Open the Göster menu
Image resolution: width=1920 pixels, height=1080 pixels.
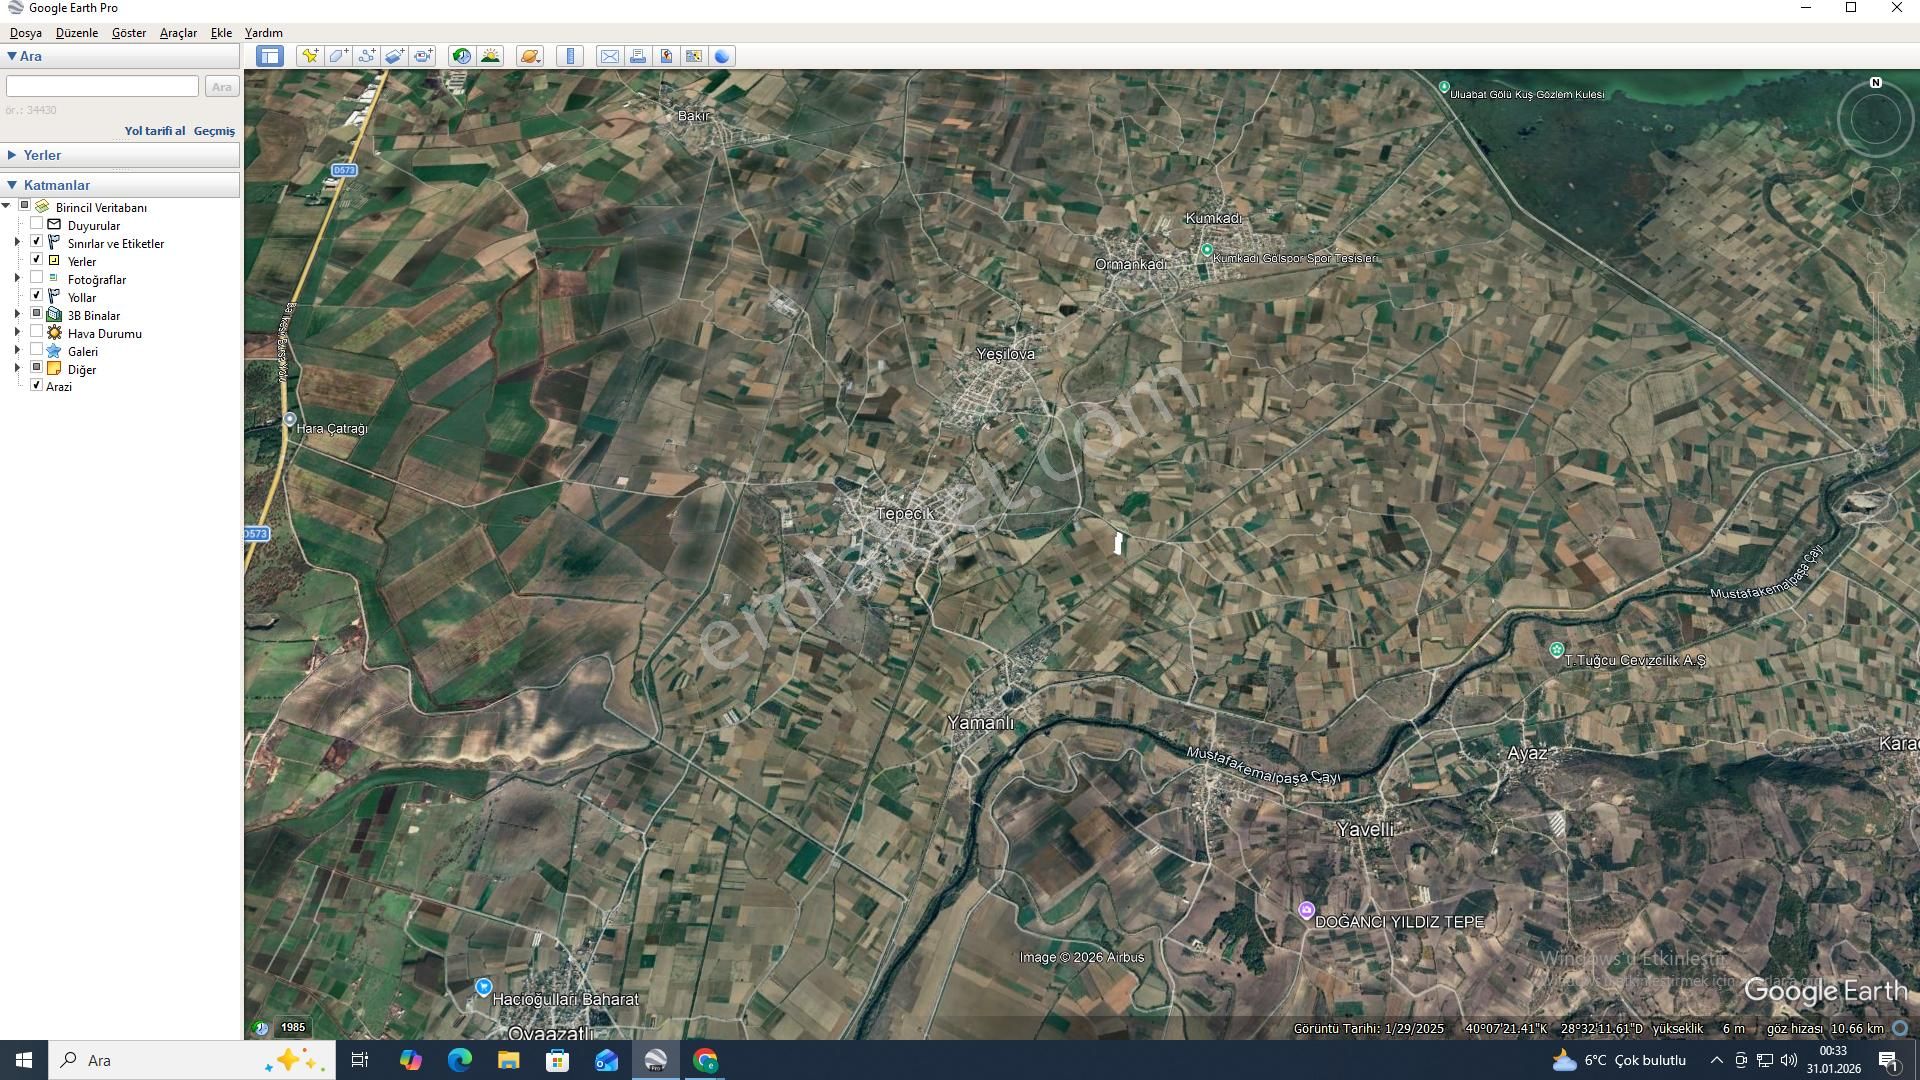click(x=128, y=33)
